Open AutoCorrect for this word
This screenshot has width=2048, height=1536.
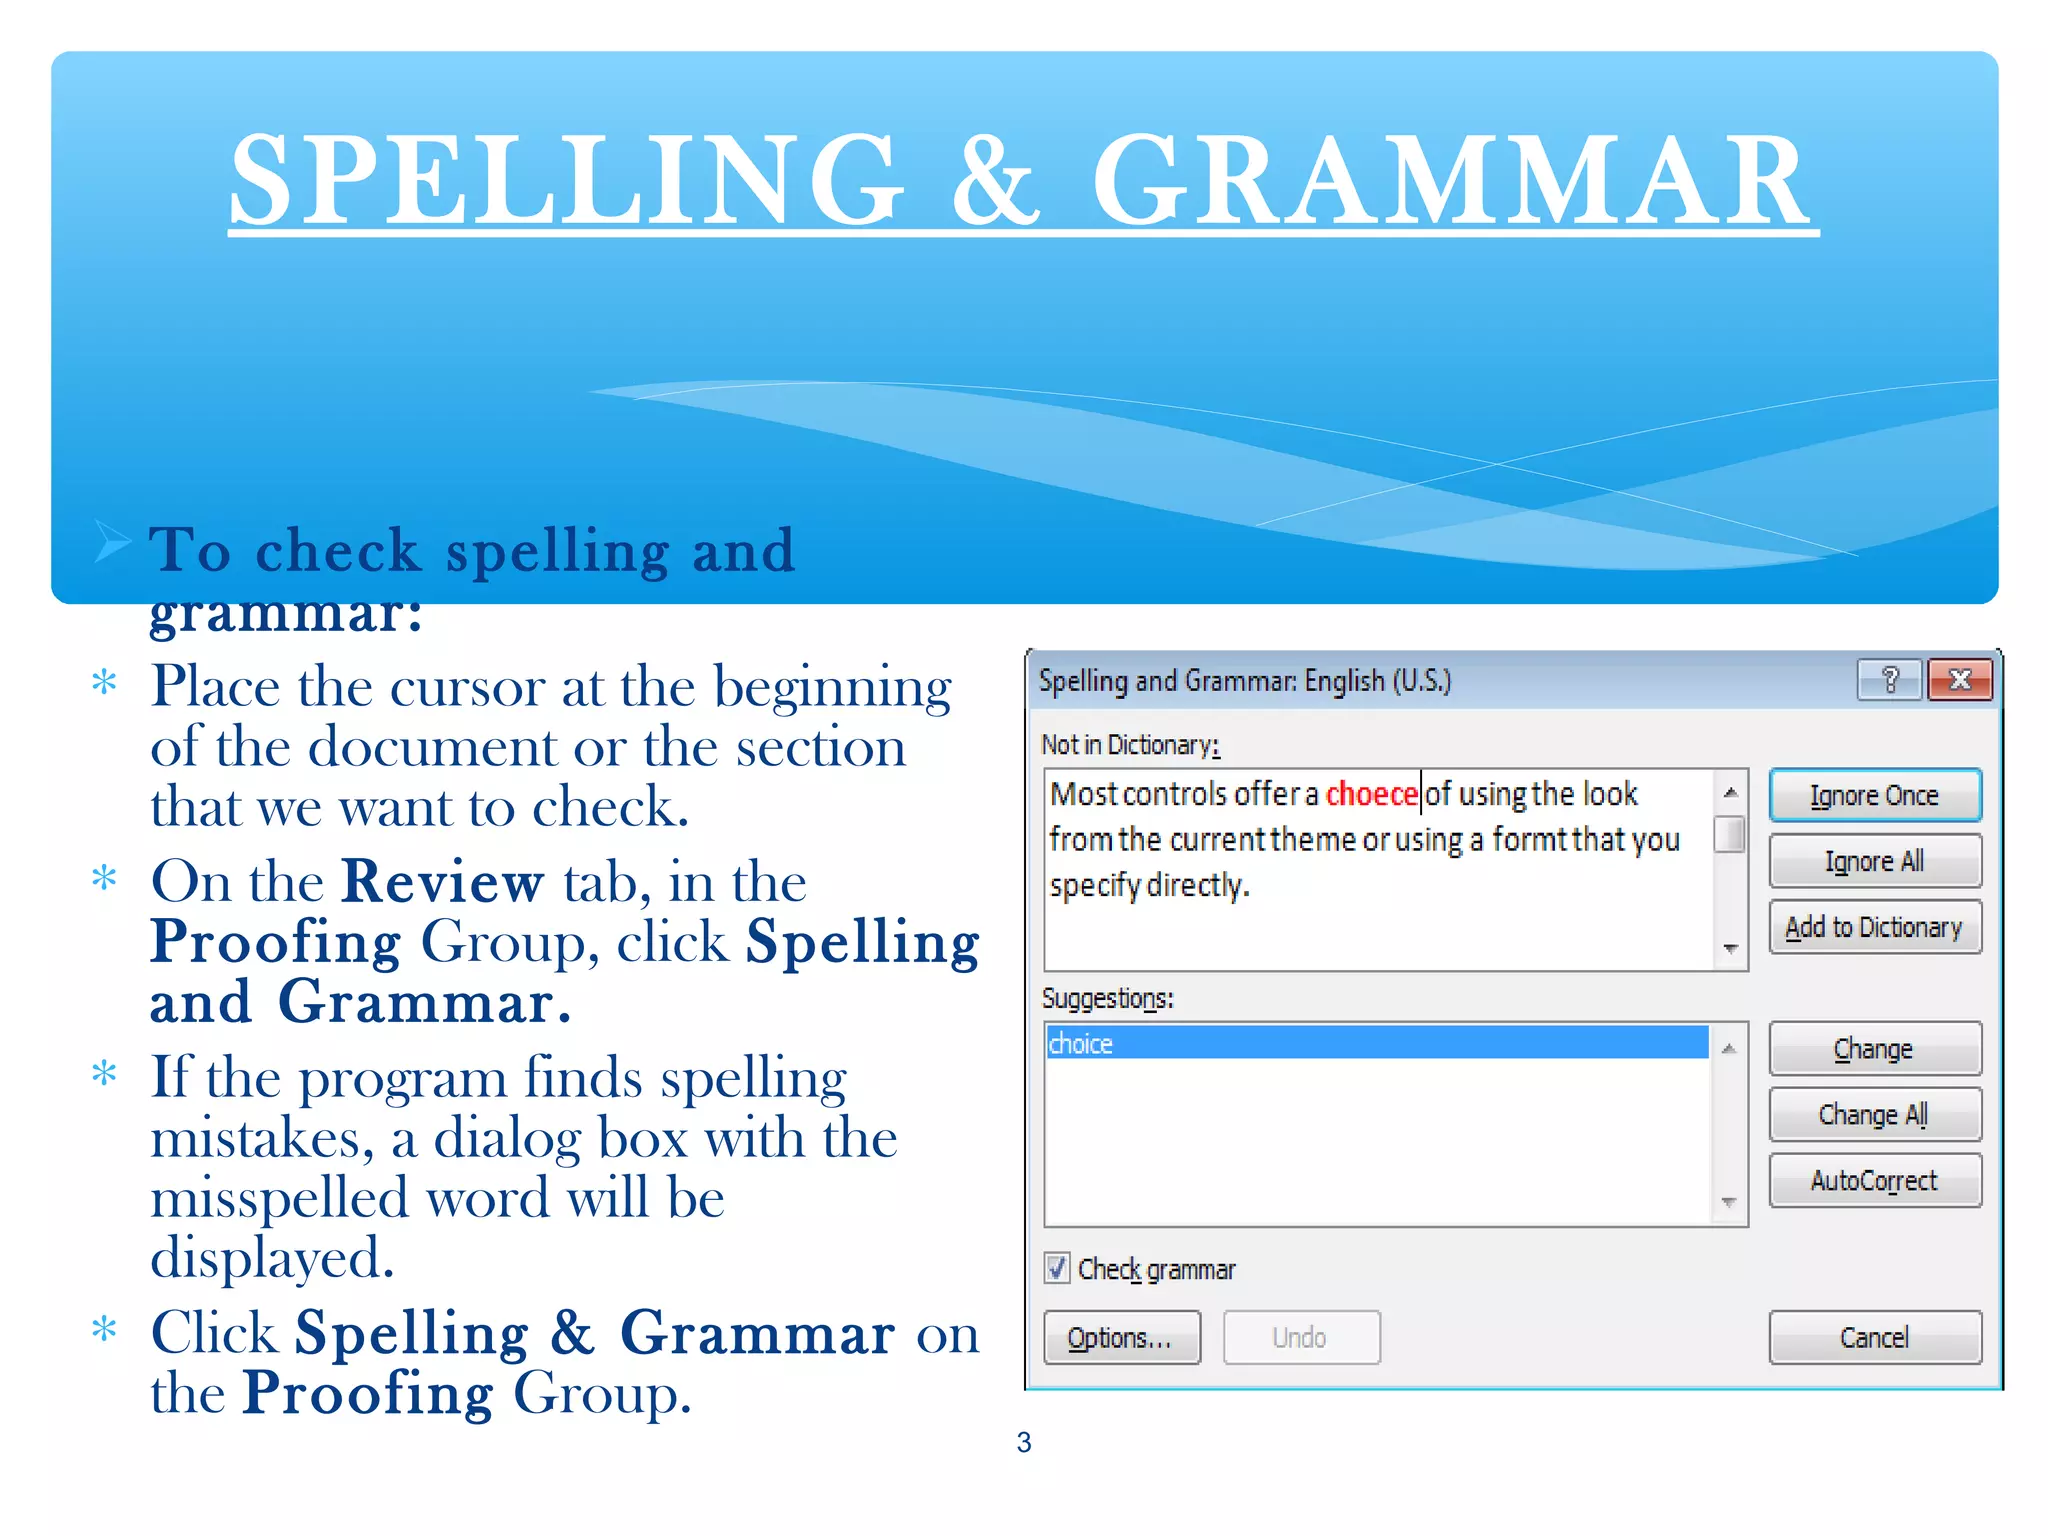1875,1180
